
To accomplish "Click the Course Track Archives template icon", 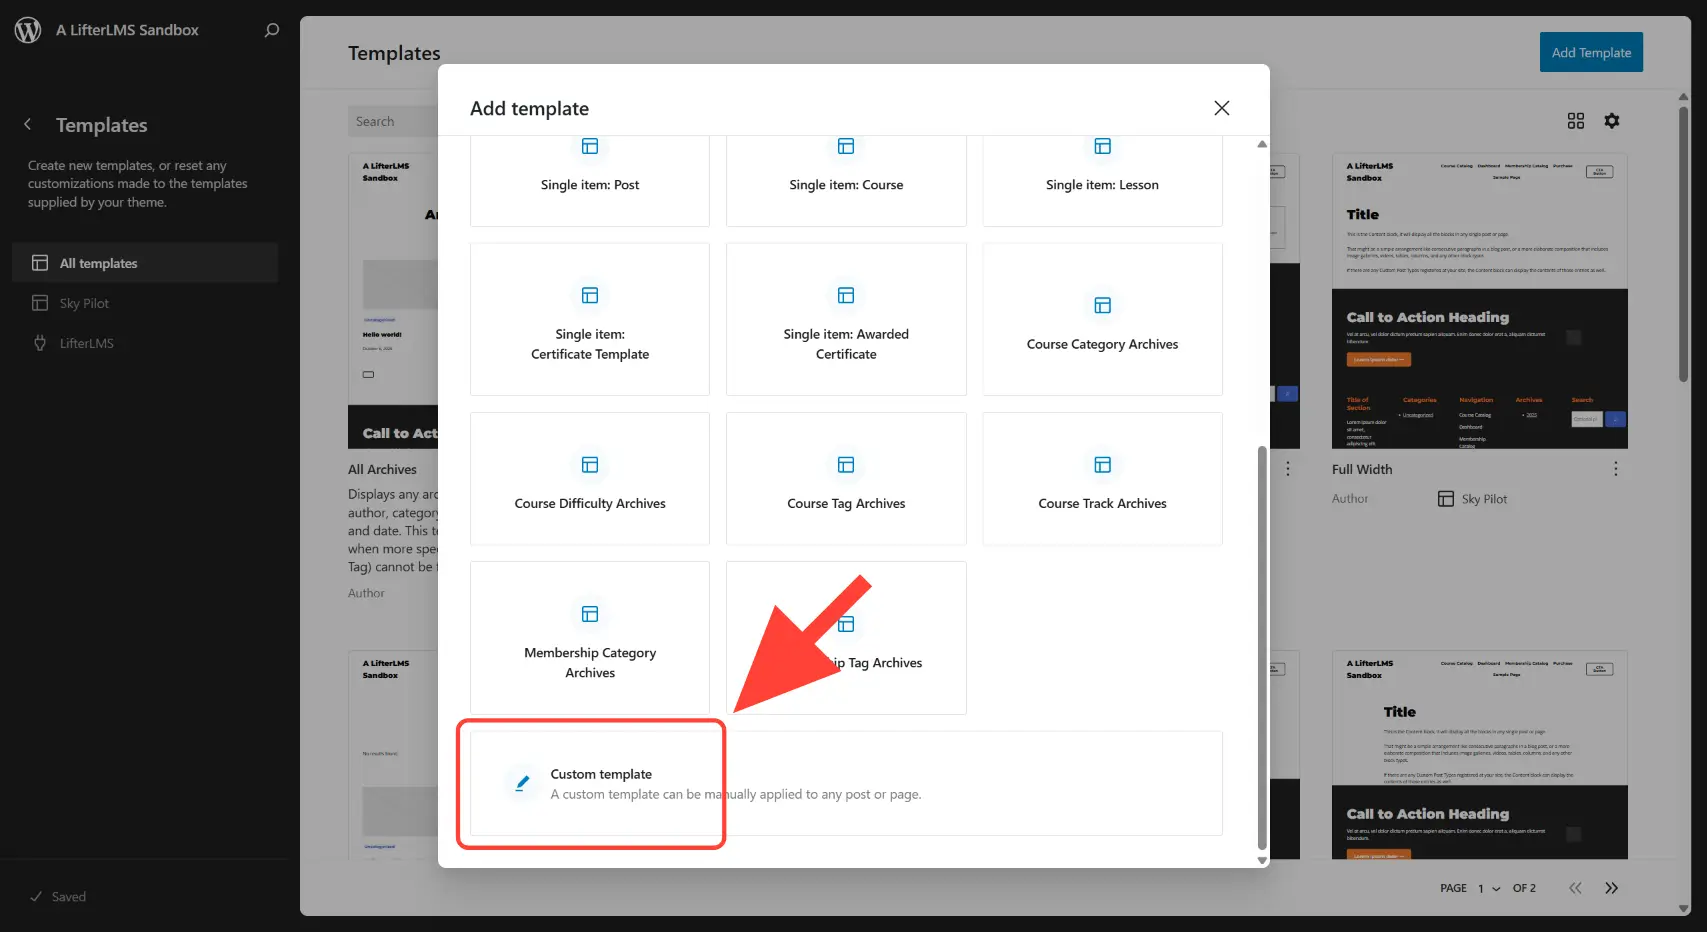I will point(1101,465).
